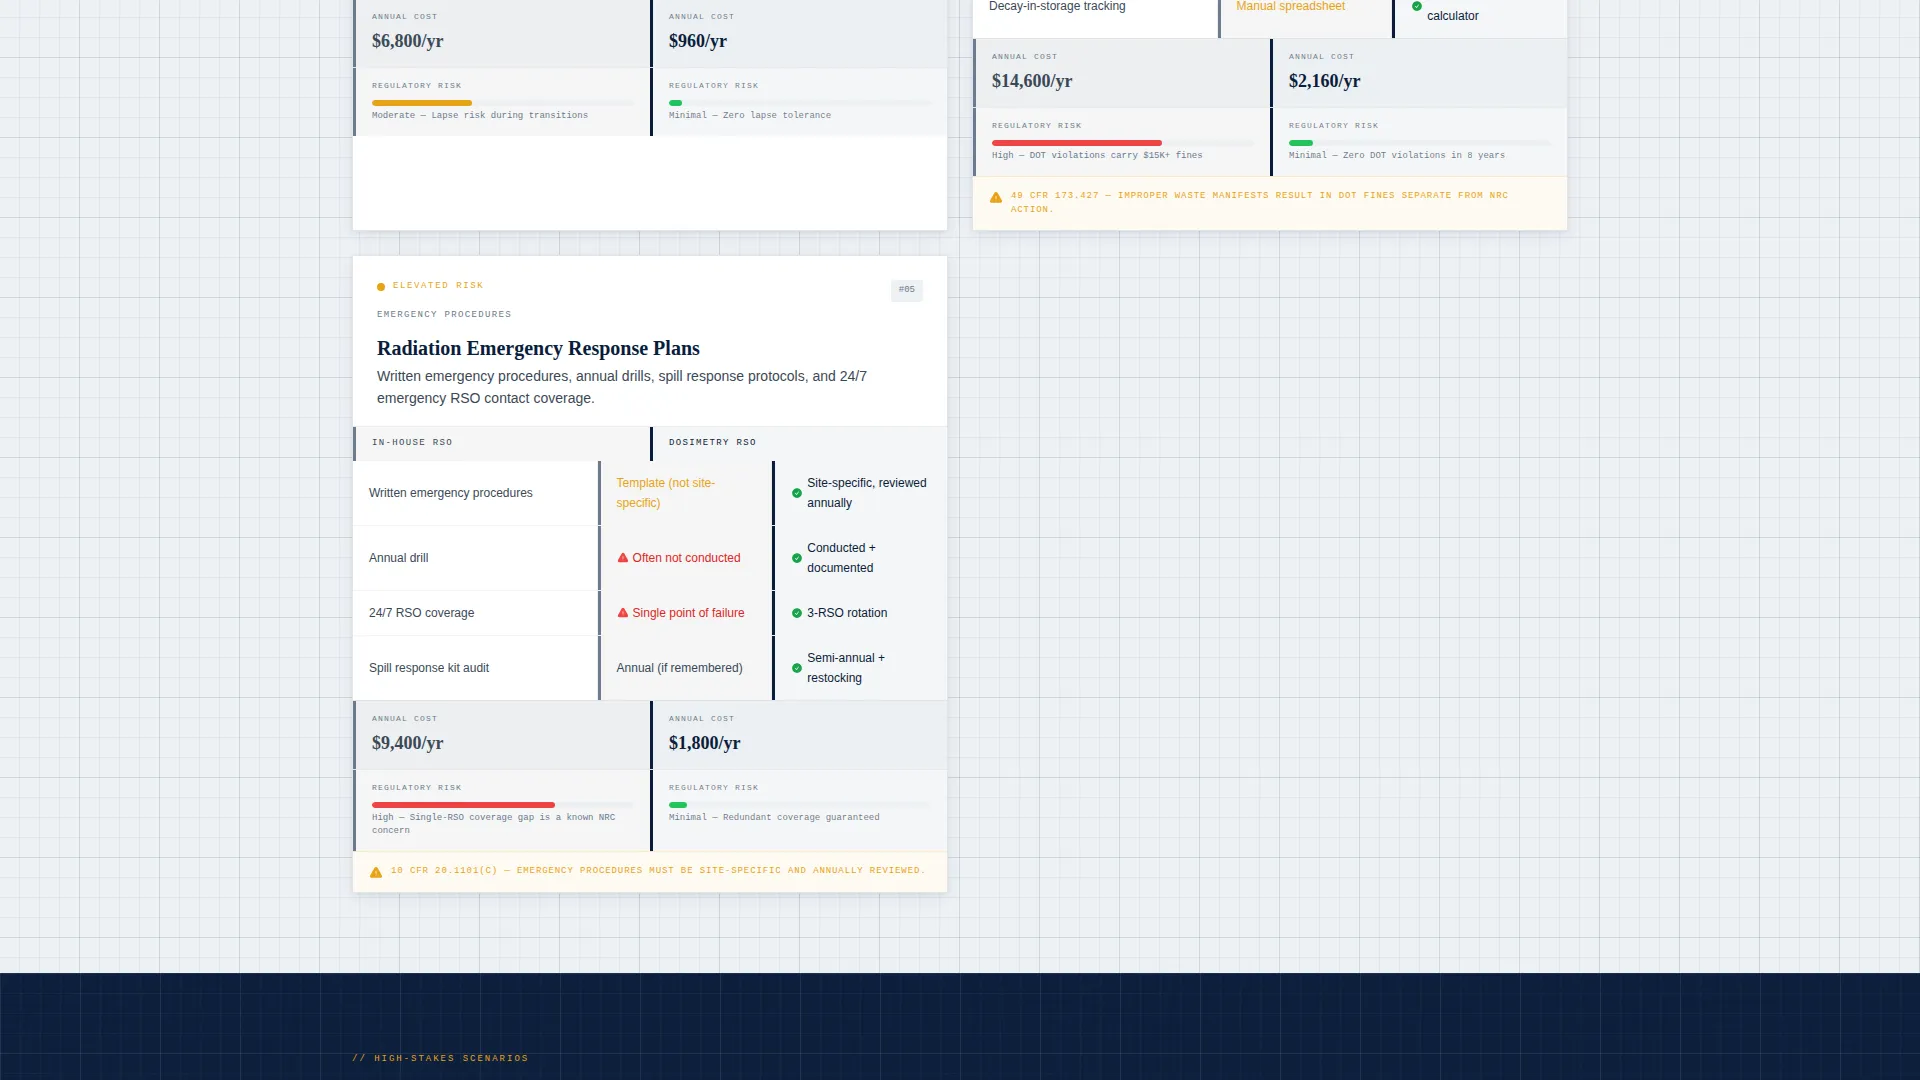The width and height of the screenshot is (1920, 1080).
Task: Click the Written emergency procedures row label
Action: tap(451, 493)
